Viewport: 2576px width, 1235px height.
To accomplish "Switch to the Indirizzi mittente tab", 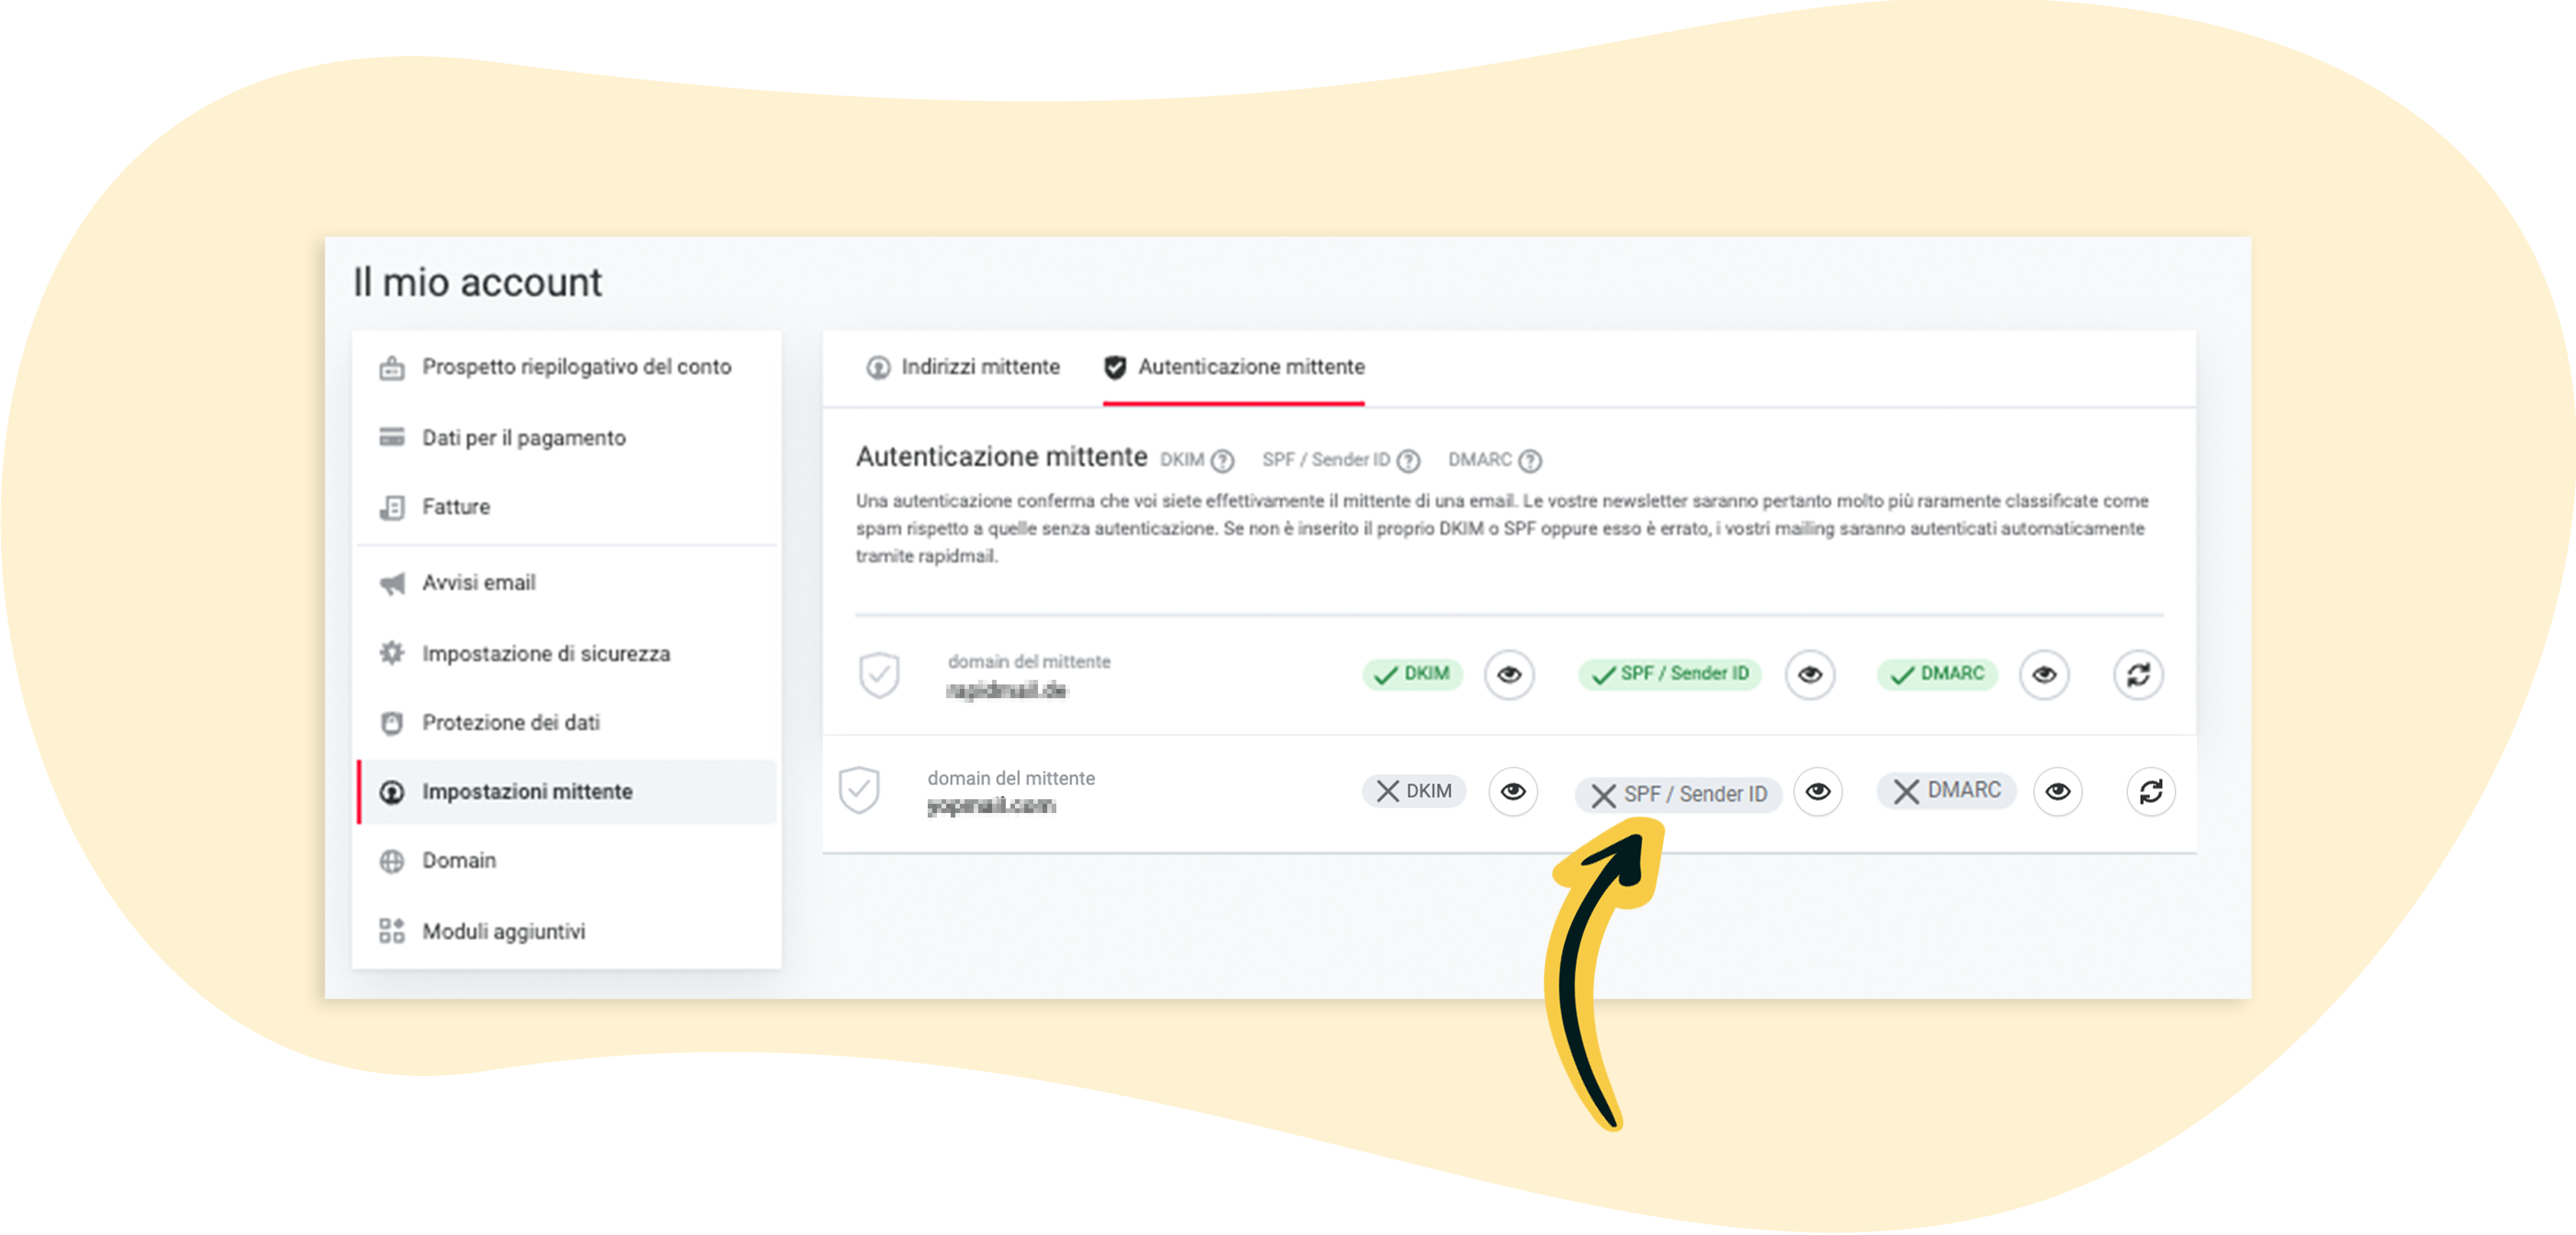I will [x=962, y=367].
